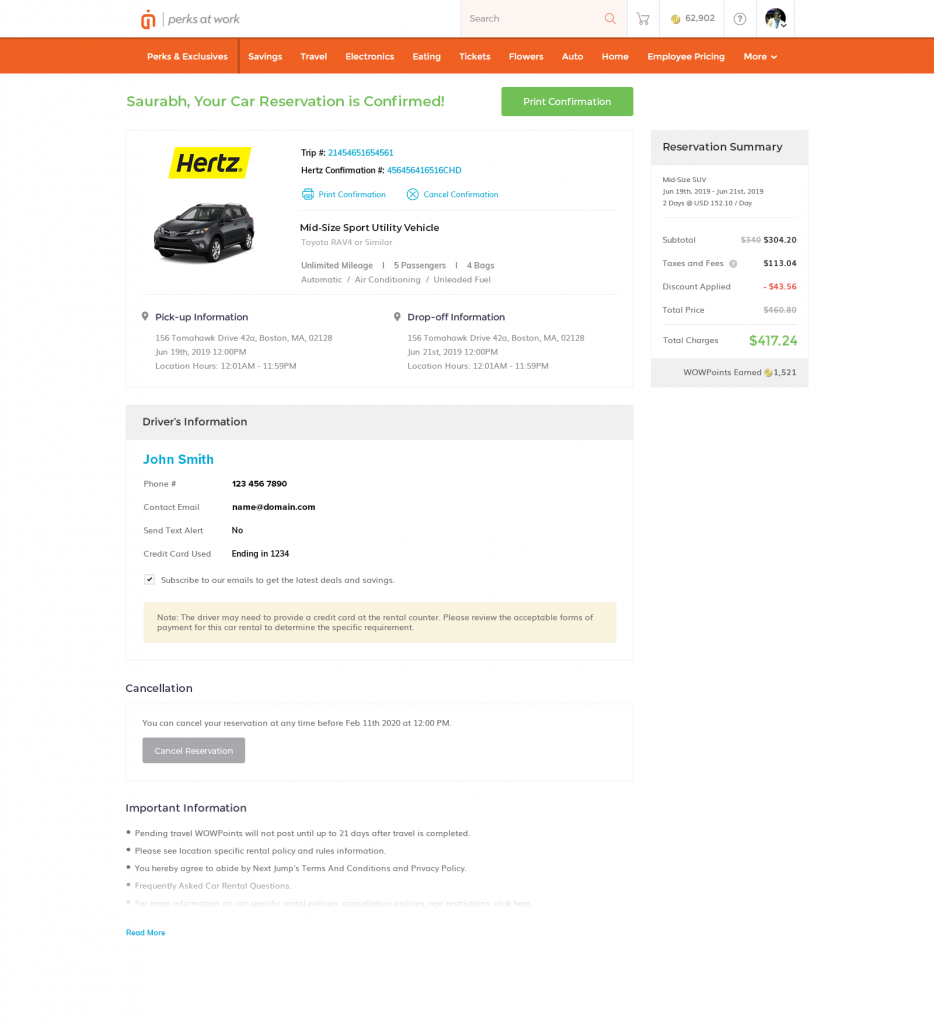Open the profile avatar dropdown
This screenshot has height=1024, width=934.
[x=776, y=19]
